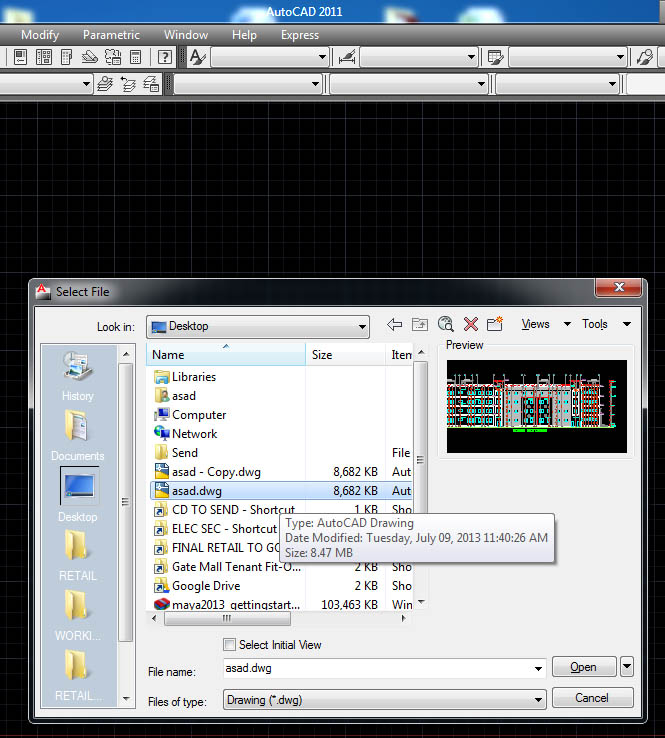
Task: Tick the Select Initial View checkbox
Action: [229, 644]
